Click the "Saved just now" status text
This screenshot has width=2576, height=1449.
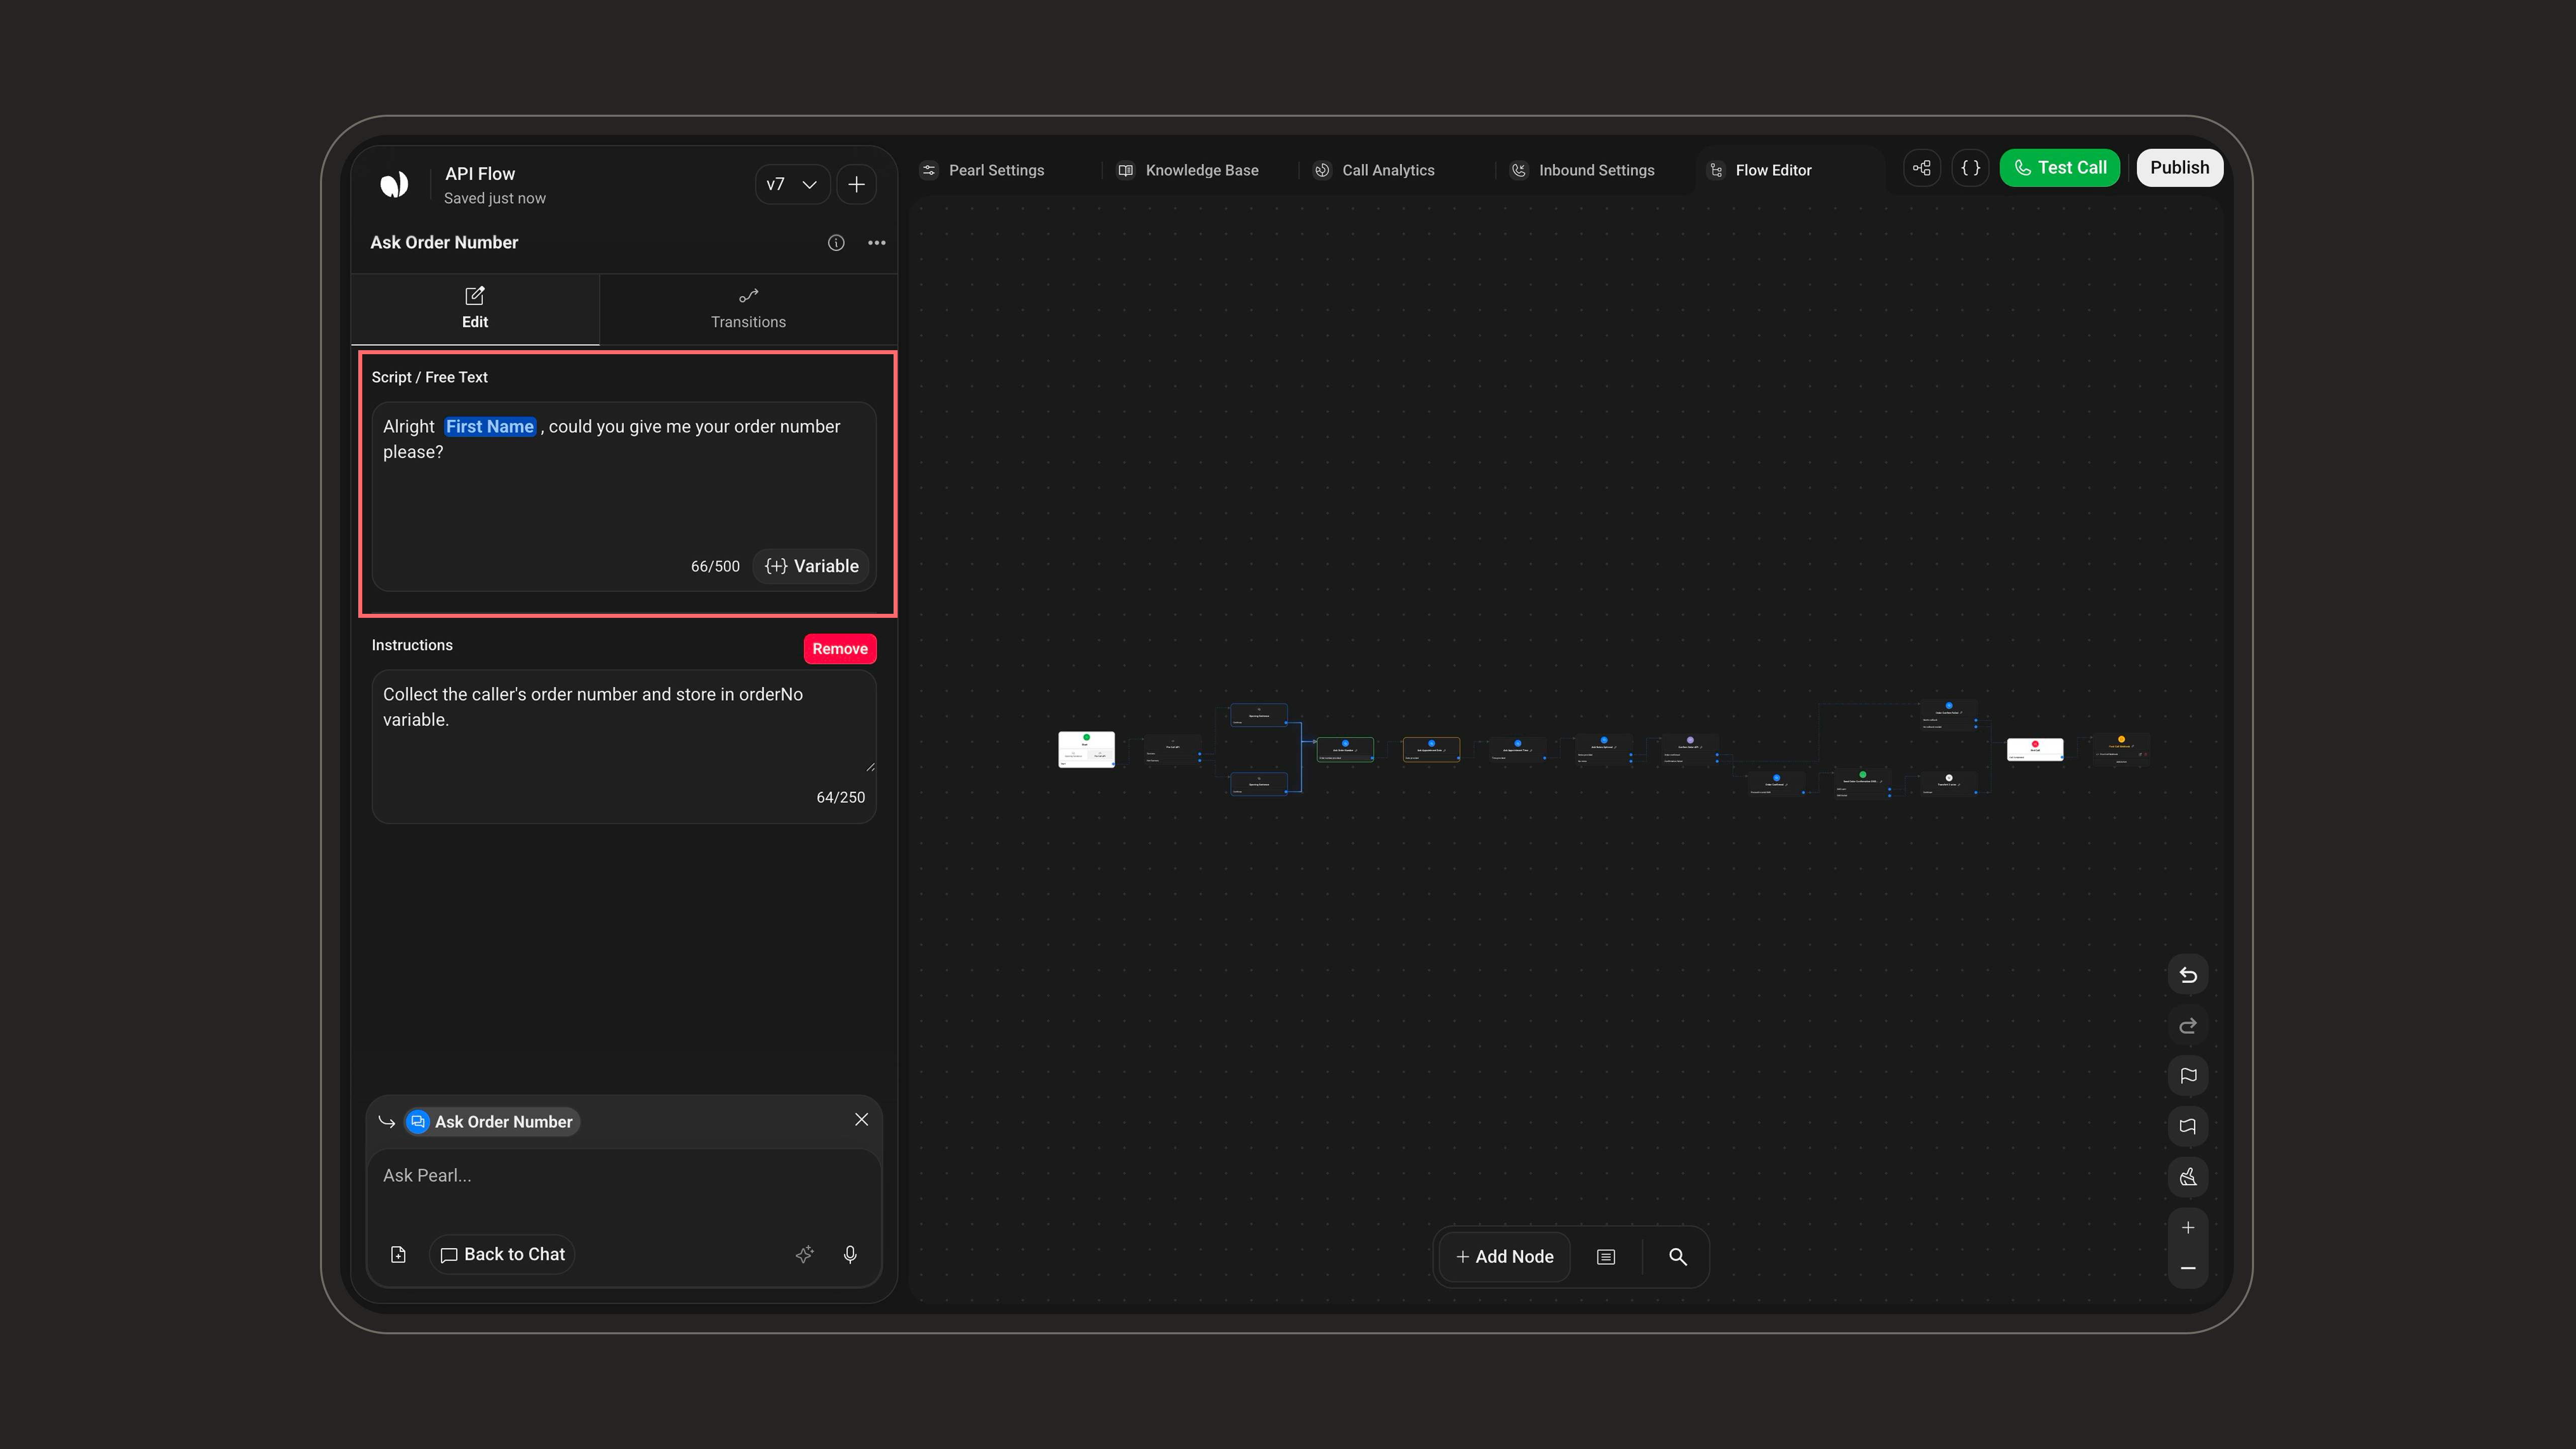495,199
